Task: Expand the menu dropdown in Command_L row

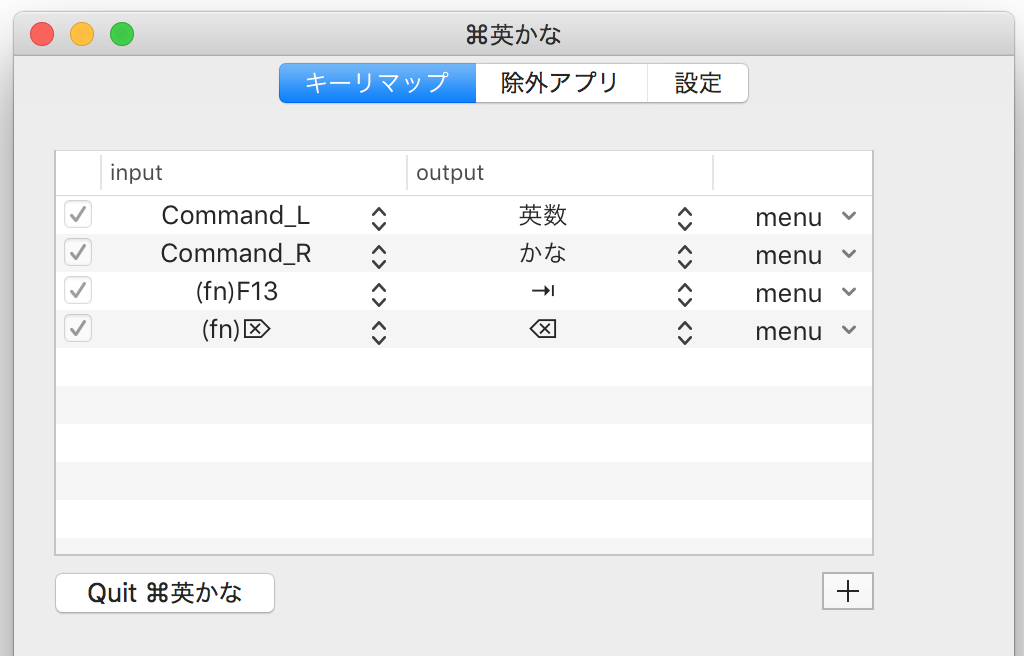Action: [x=849, y=216]
